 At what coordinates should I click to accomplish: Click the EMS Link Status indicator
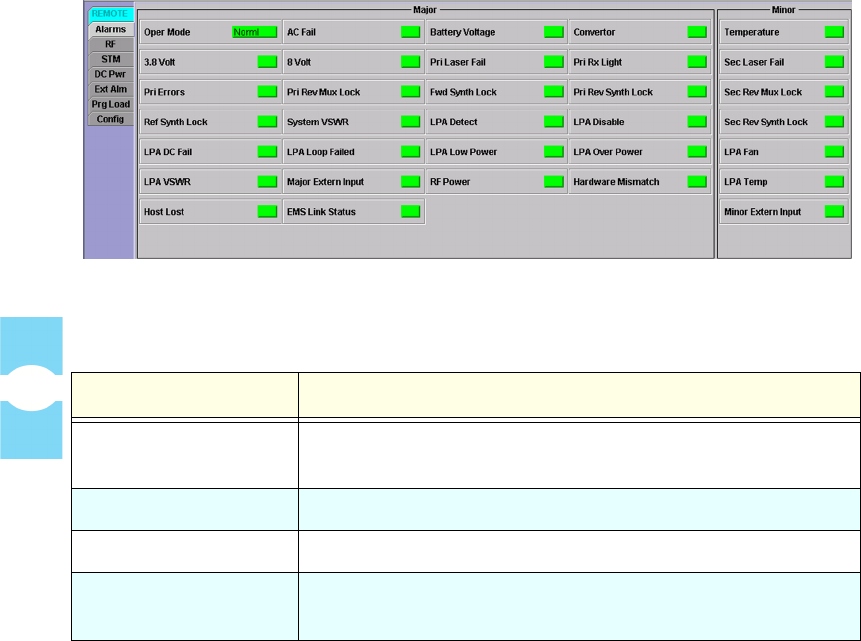[410, 211]
